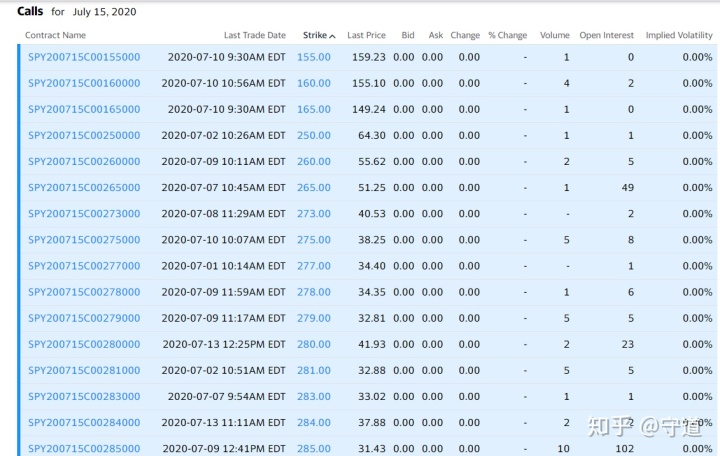Open contract SPY200715C00155000

point(84,57)
